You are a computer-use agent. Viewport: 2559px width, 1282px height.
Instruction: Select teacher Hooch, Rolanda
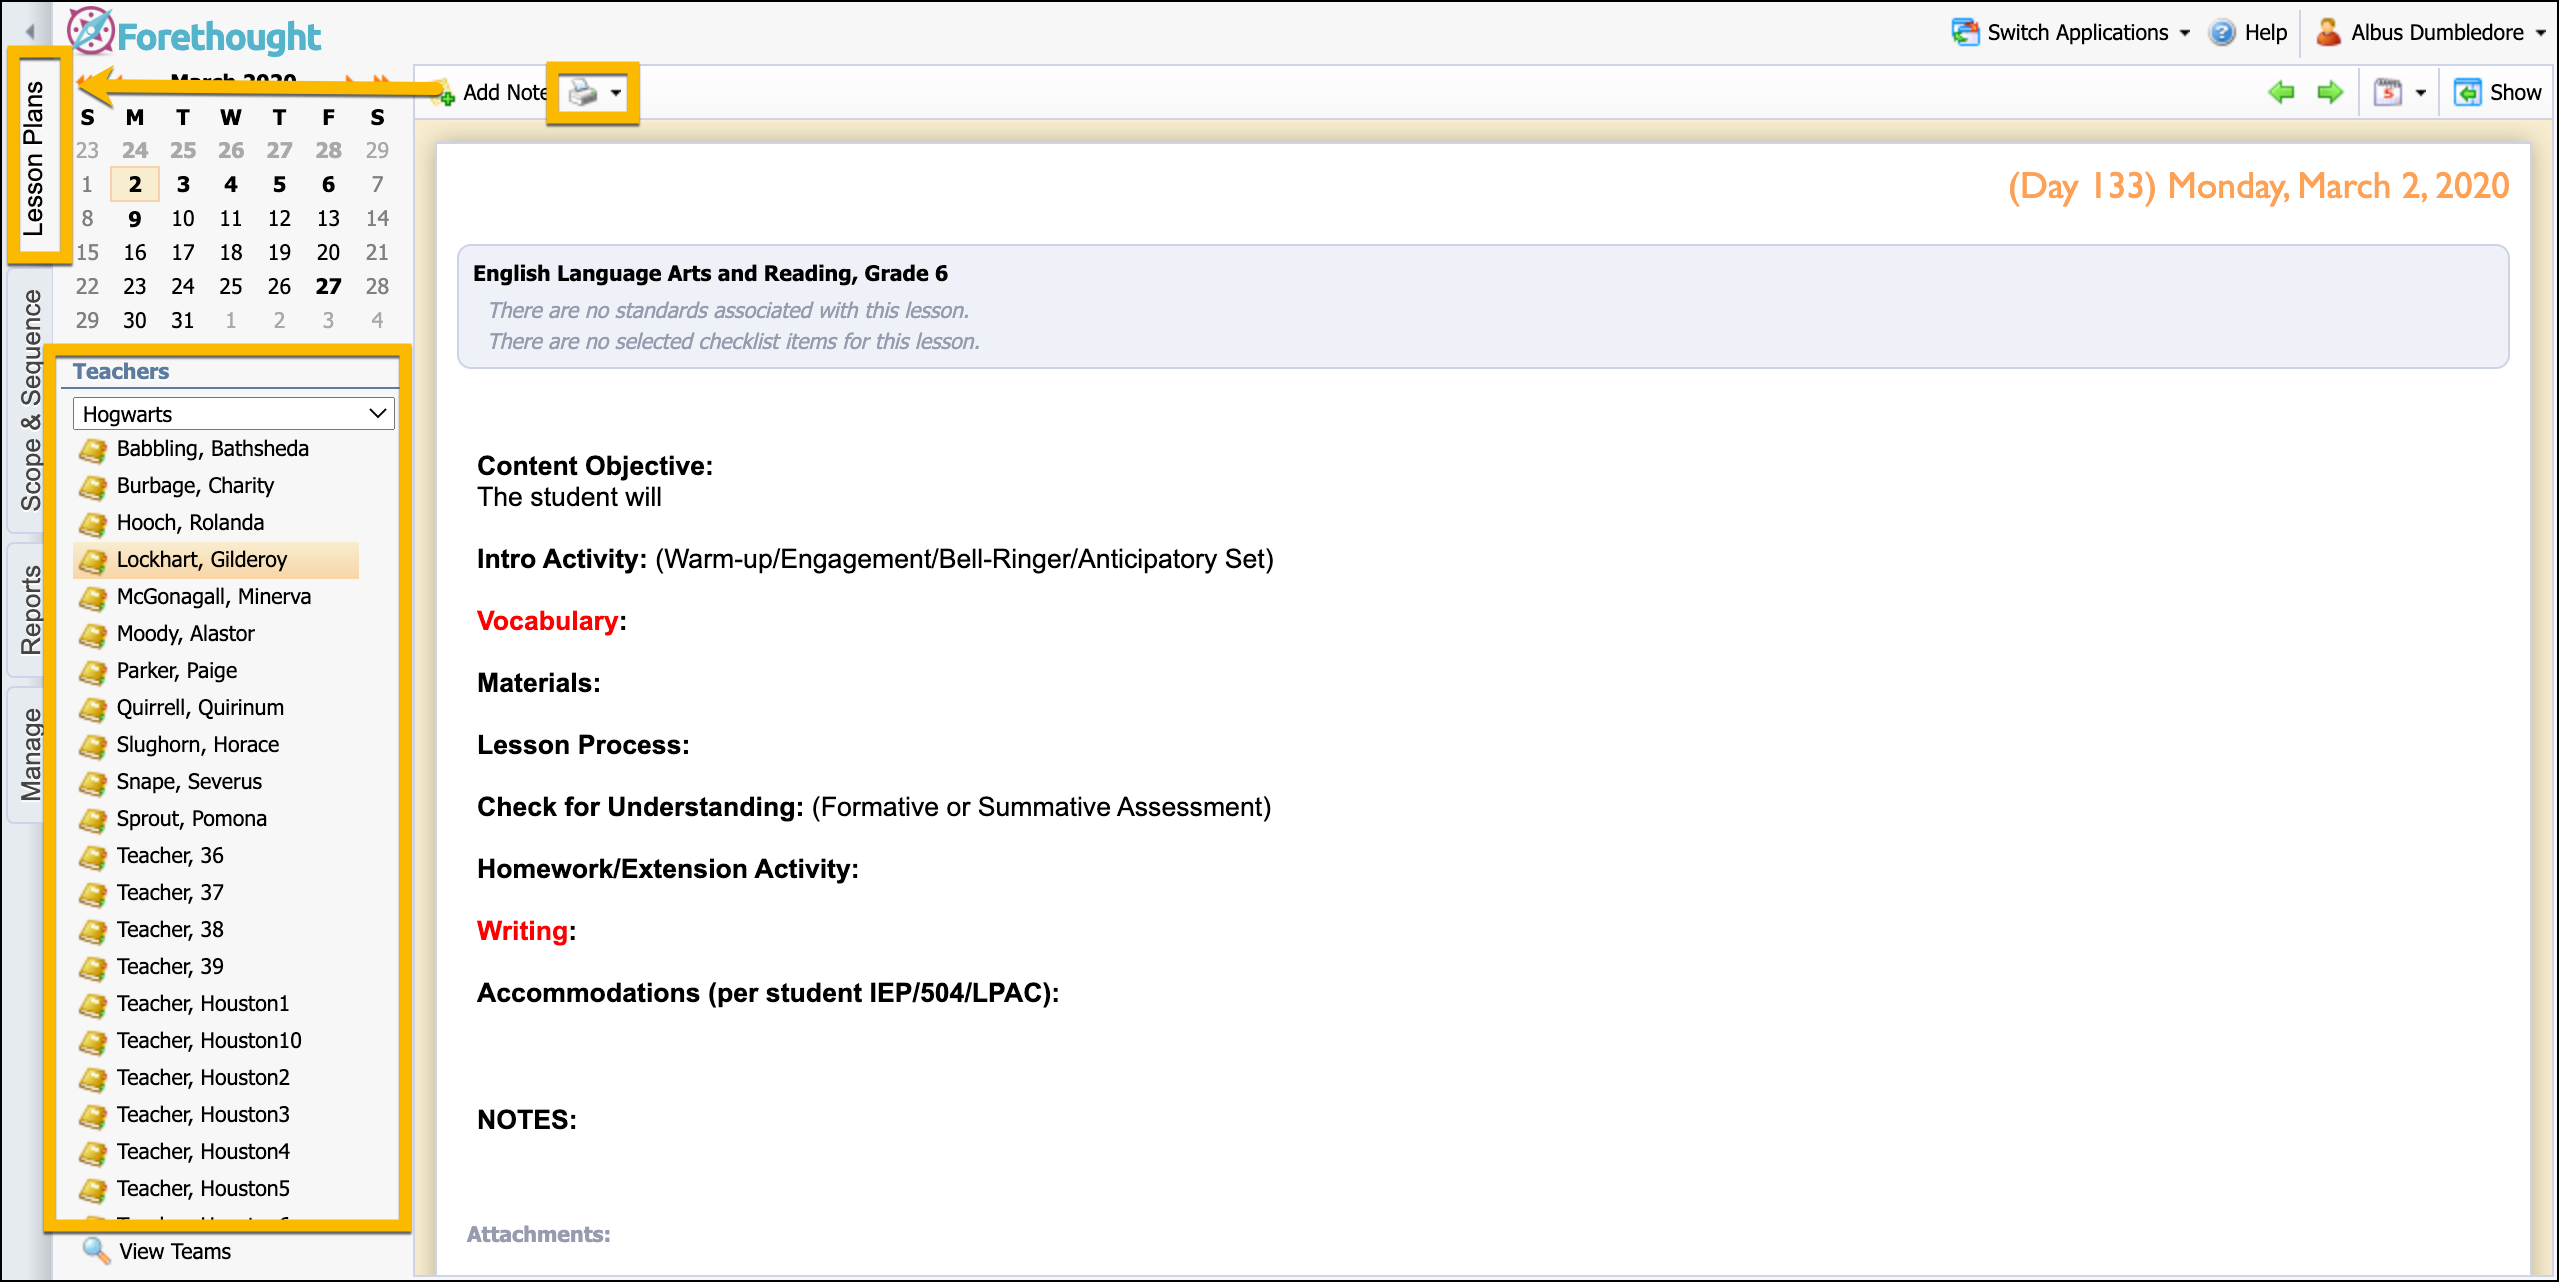click(190, 523)
